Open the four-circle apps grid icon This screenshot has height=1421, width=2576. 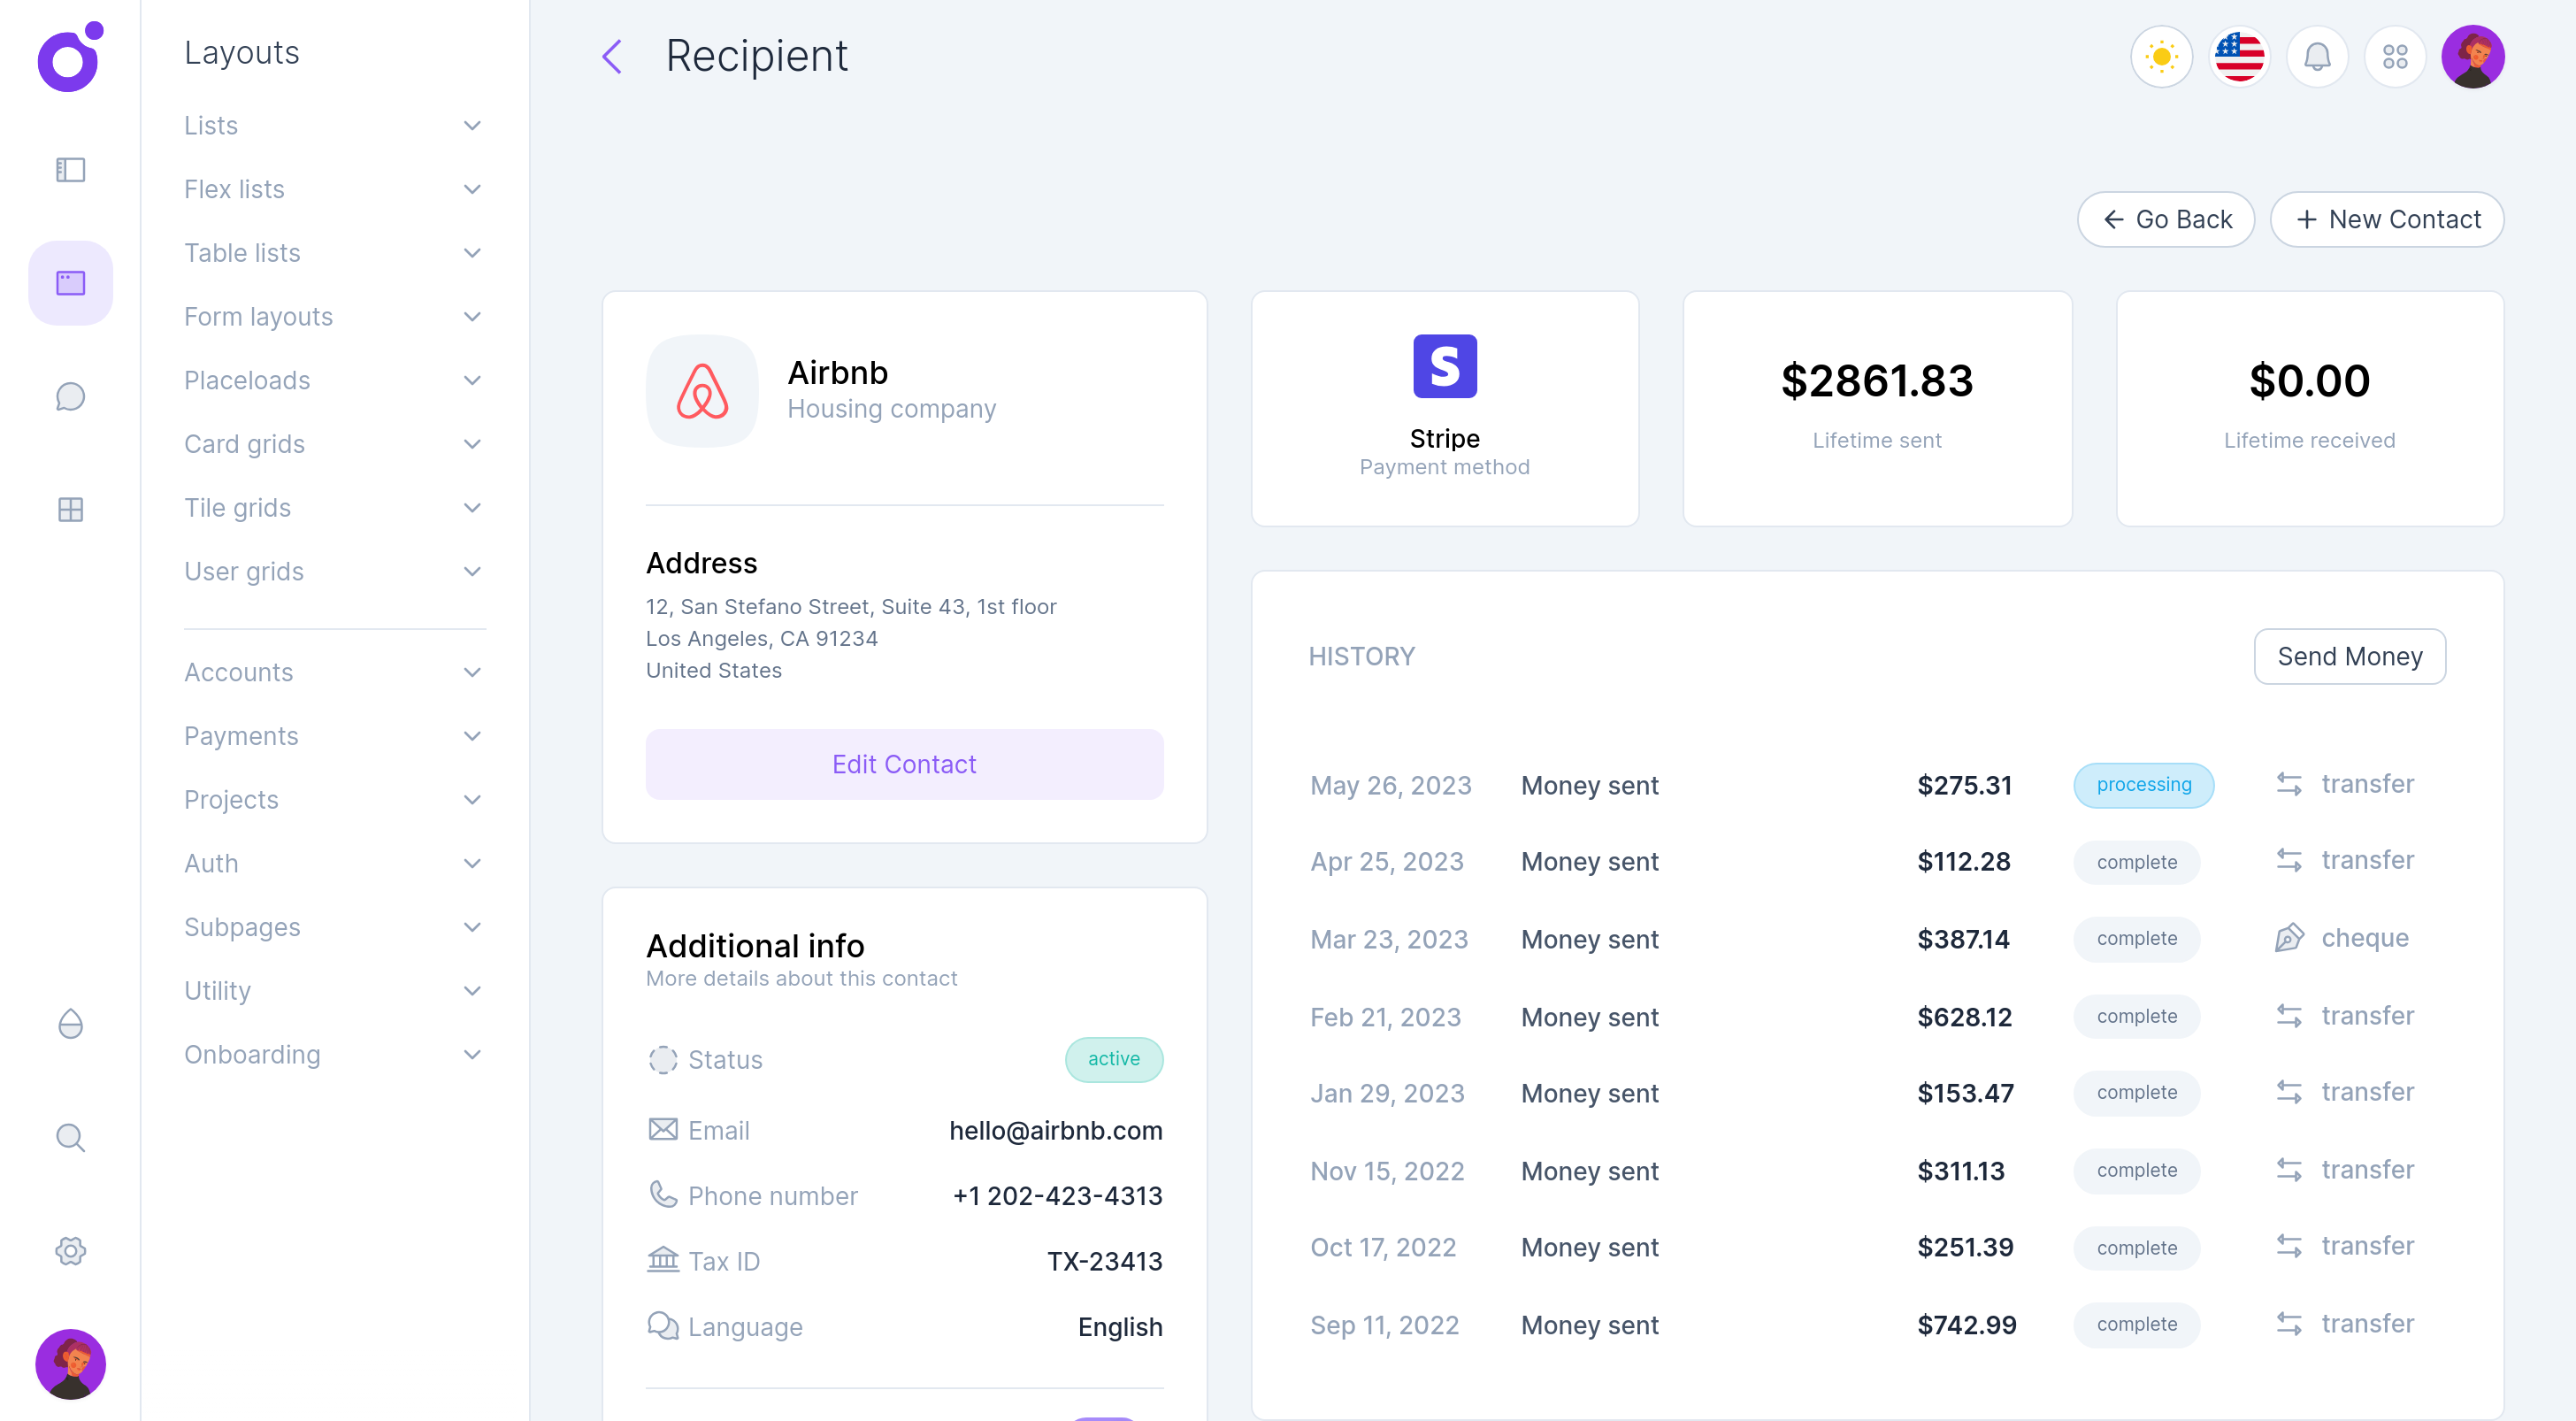tap(2394, 57)
